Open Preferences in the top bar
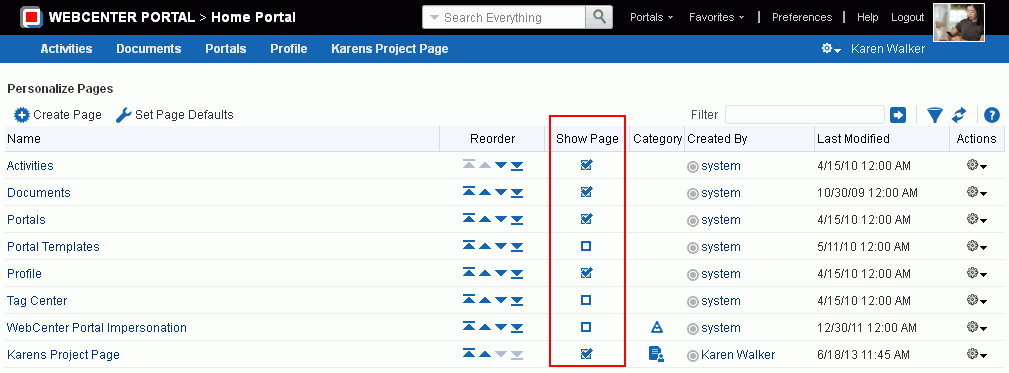 [x=802, y=17]
